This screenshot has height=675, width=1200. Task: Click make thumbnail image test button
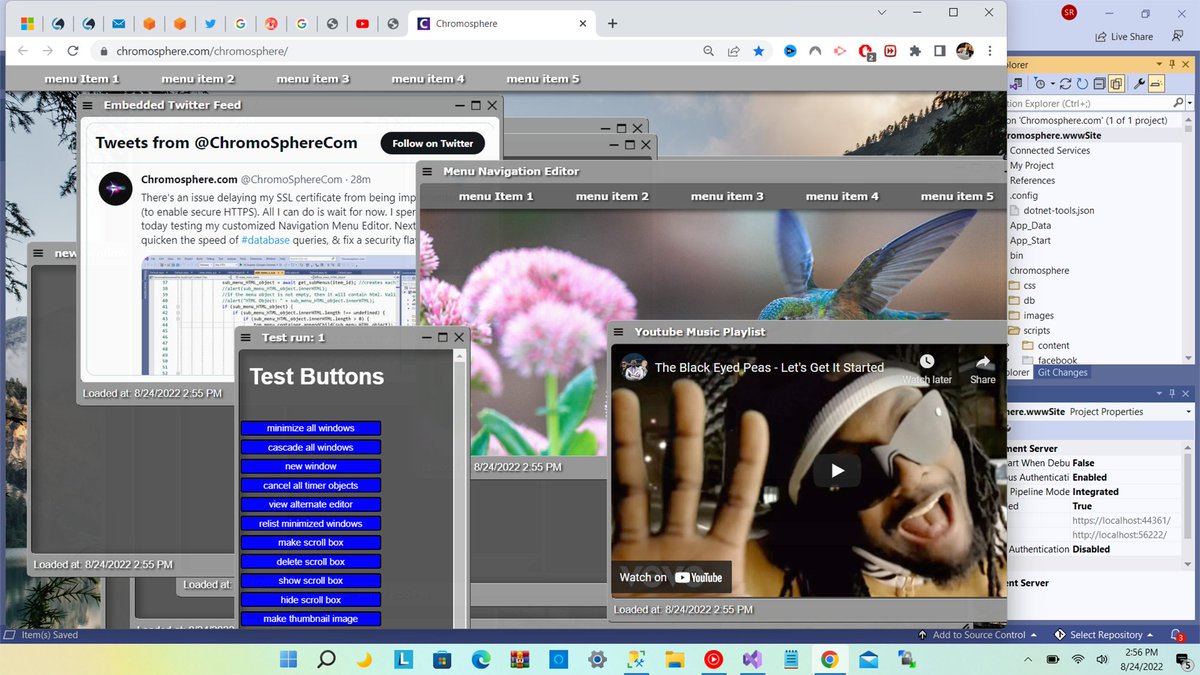pos(311,619)
